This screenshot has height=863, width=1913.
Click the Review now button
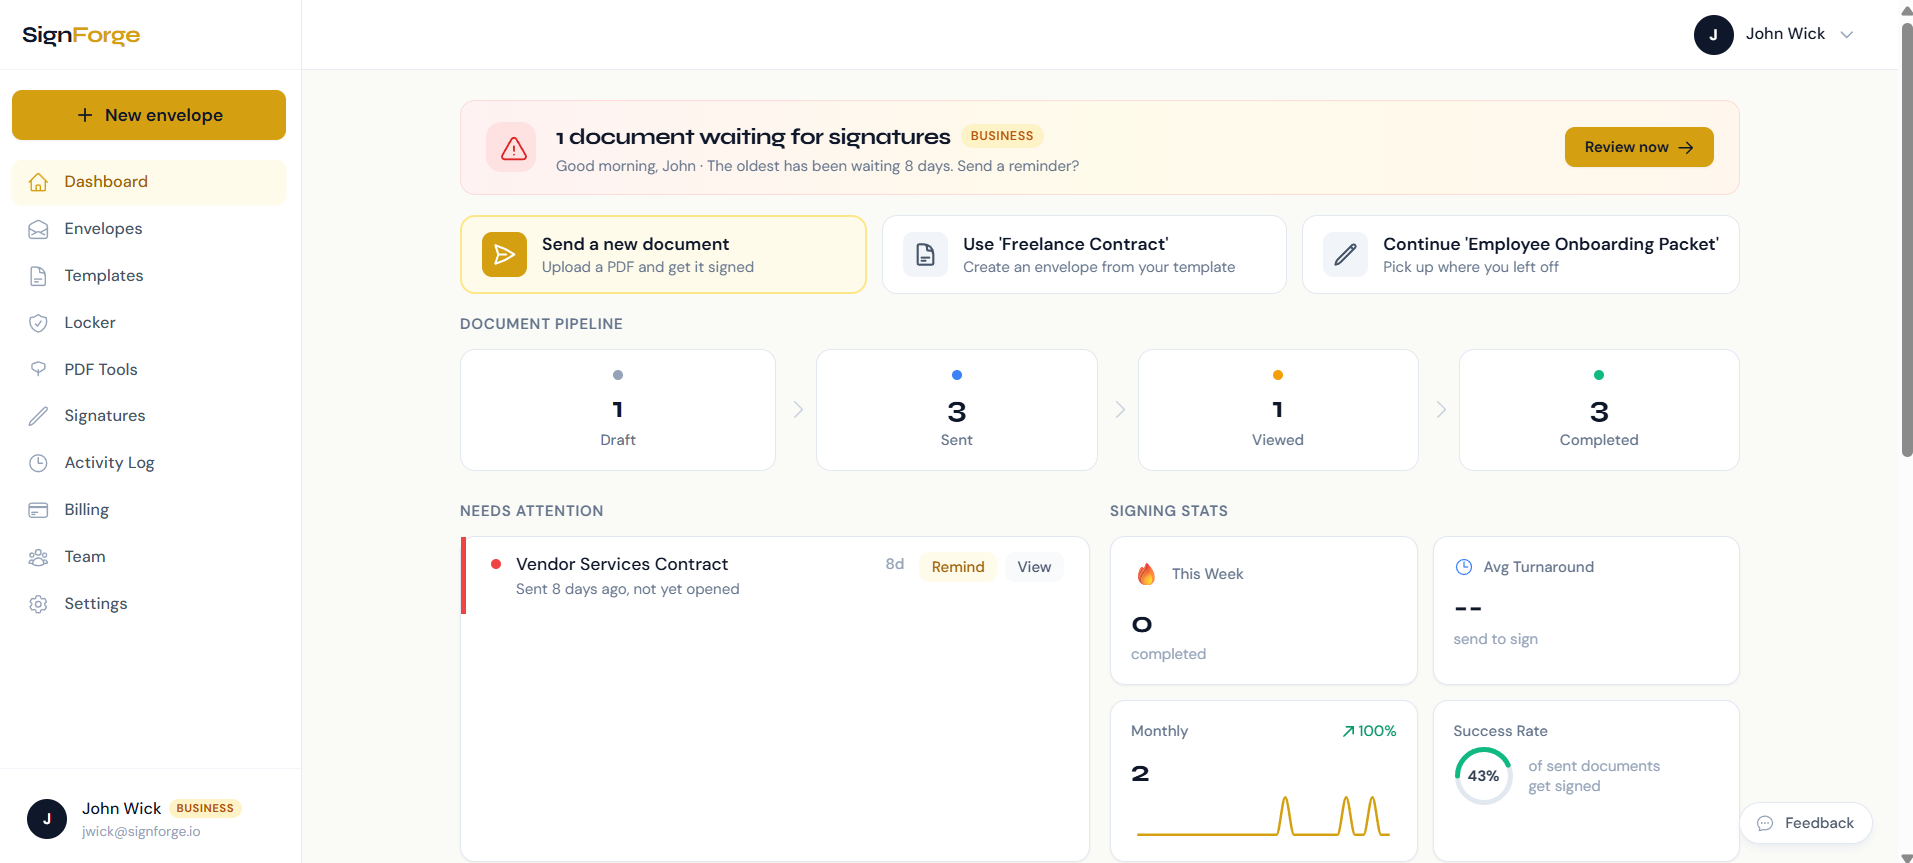[x=1638, y=147]
